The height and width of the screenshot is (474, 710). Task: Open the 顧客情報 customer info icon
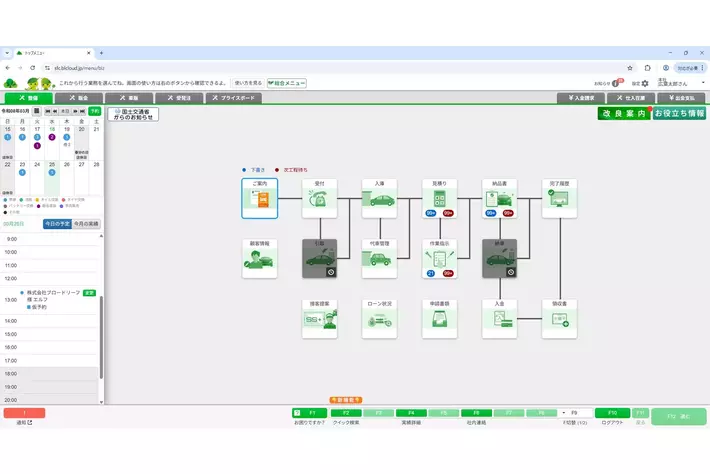260,259
